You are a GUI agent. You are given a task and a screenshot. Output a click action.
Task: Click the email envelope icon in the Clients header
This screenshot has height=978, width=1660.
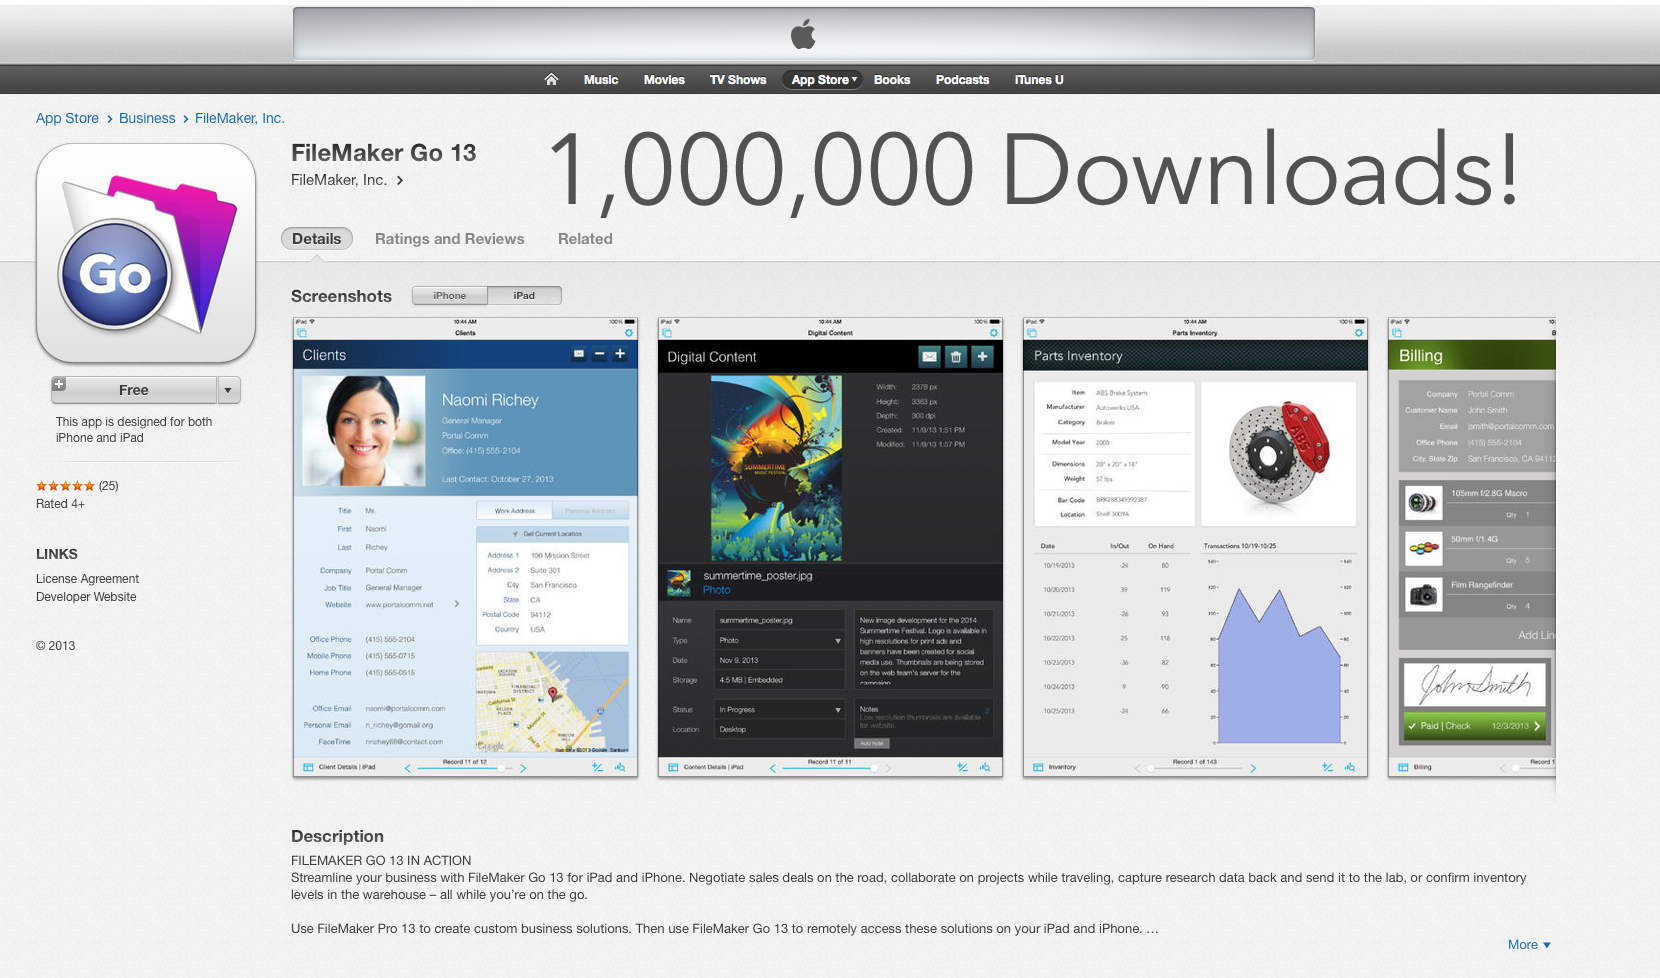tap(577, 353)
